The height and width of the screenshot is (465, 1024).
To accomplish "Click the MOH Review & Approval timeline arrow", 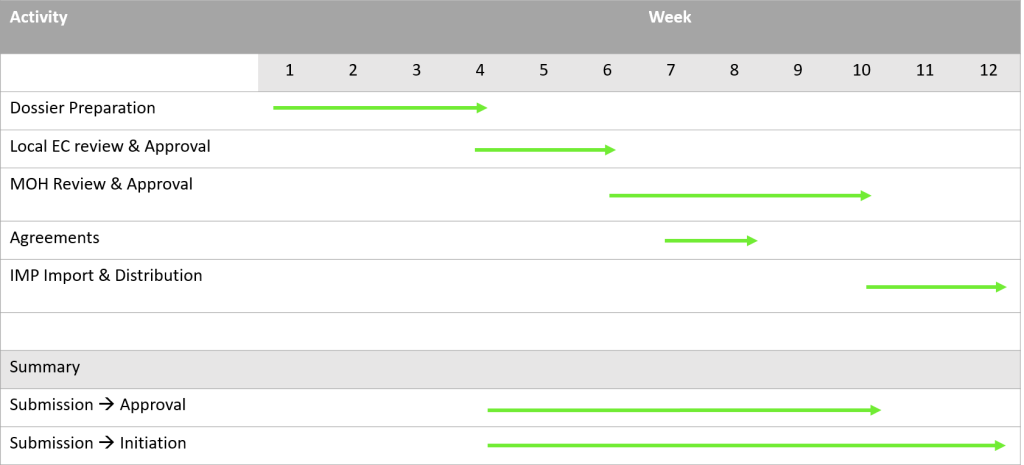I will click(x=740, y=195).
